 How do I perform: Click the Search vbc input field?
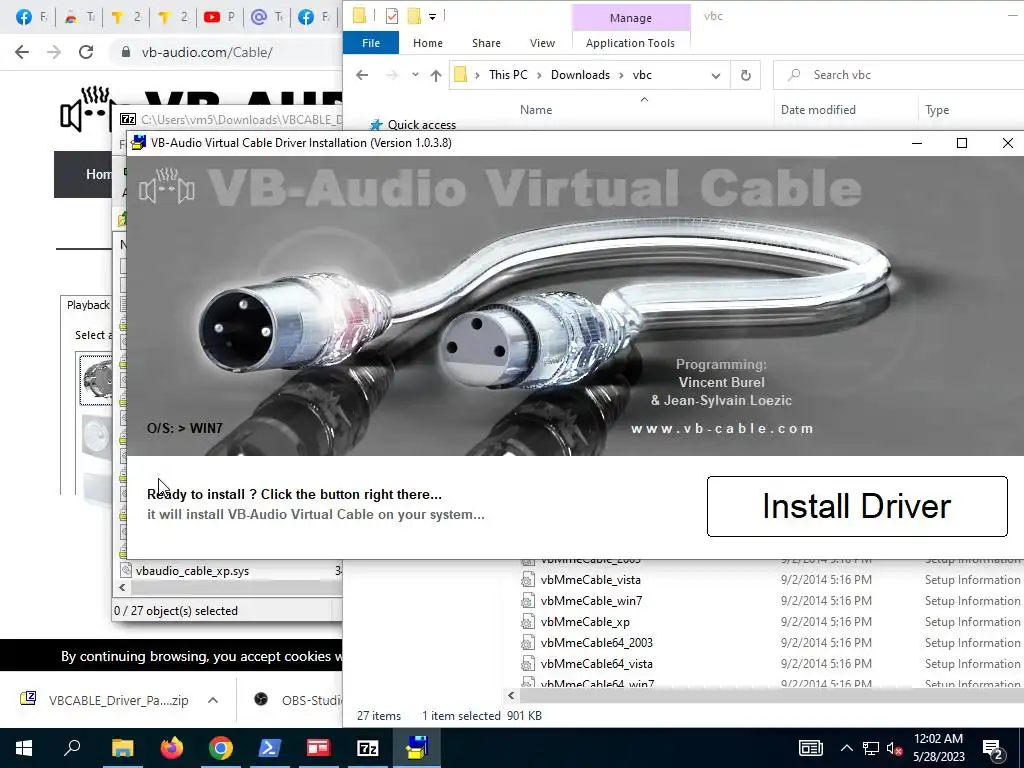899,75
